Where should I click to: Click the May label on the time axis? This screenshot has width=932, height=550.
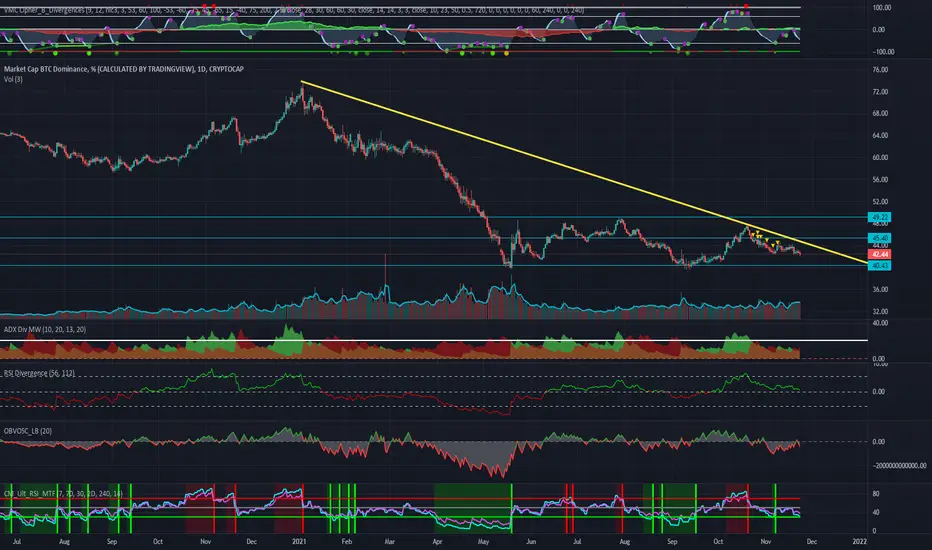(x=483, y=542)
